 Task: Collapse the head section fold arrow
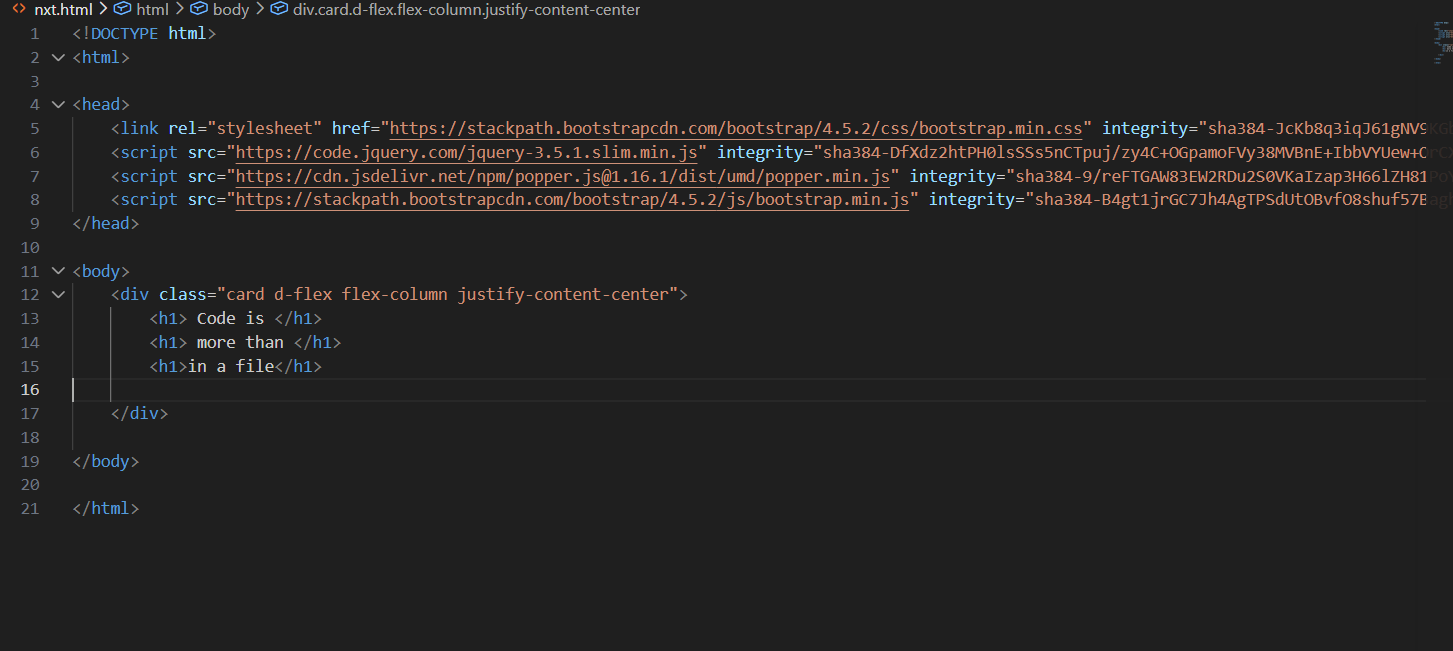pos(57,104)
